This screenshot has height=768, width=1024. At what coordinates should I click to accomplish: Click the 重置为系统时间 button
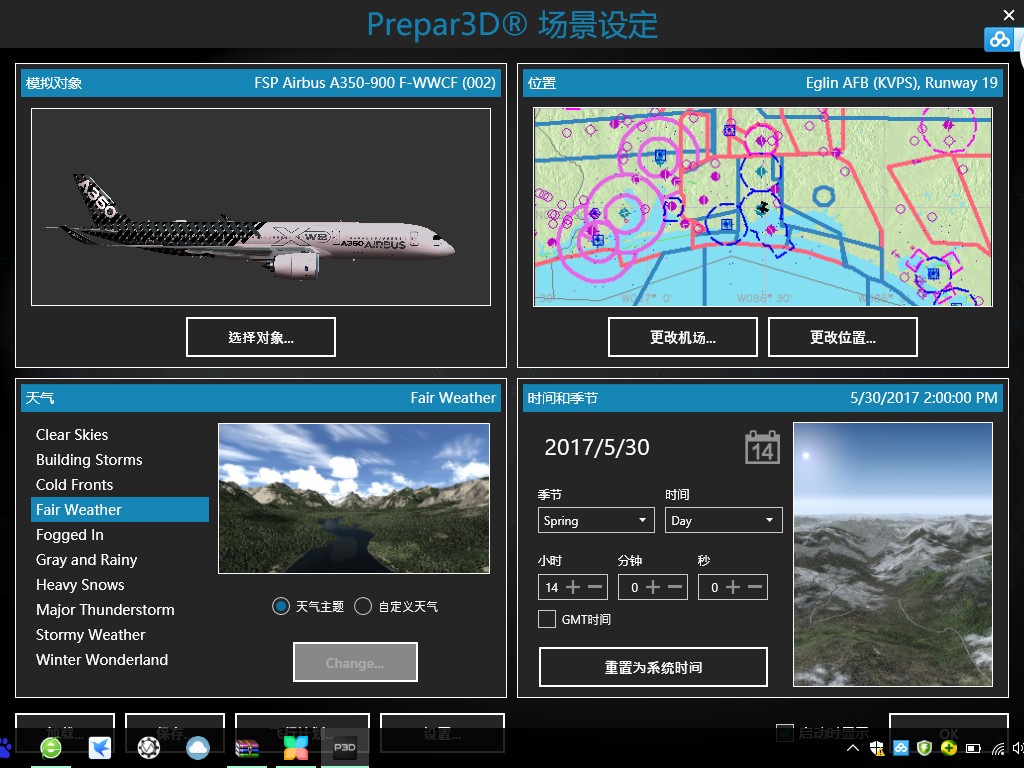coord(653,667)
